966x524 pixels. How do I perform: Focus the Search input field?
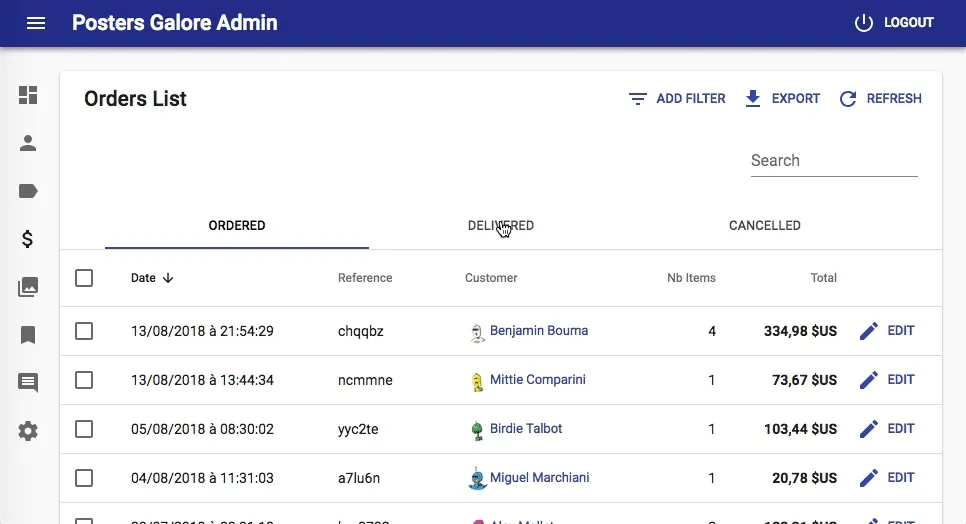coord(834,161)
